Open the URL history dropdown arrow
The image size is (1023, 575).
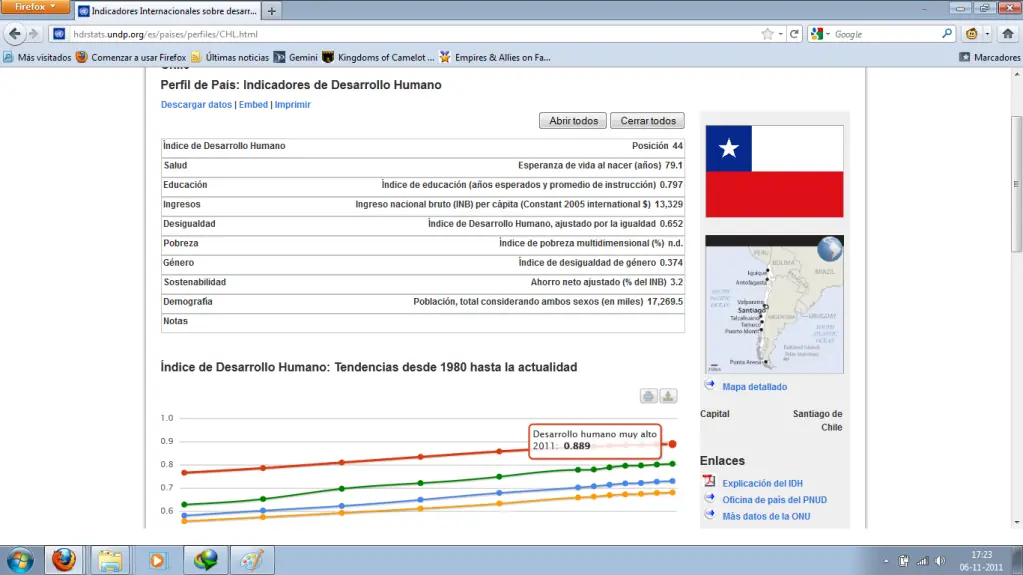click(780, 34)
